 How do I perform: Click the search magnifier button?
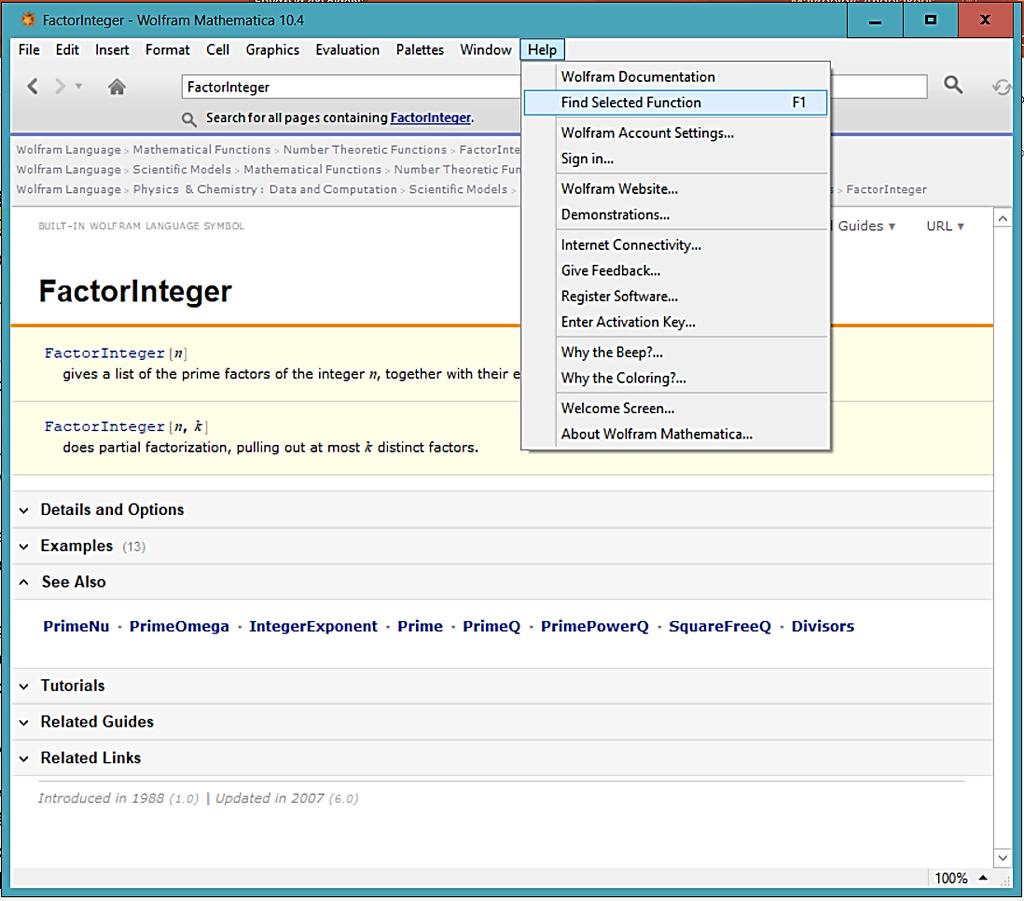953,85
